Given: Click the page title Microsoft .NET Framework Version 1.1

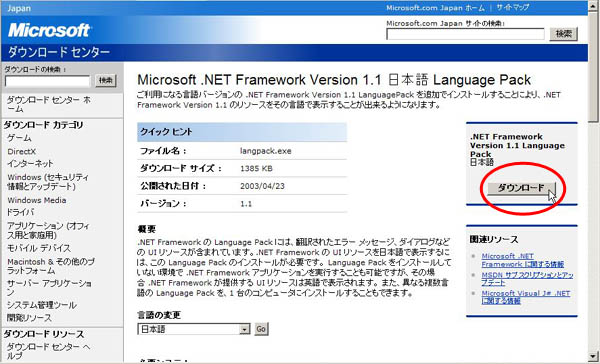Looking at the screenshot, I should [x=334, y=80].
